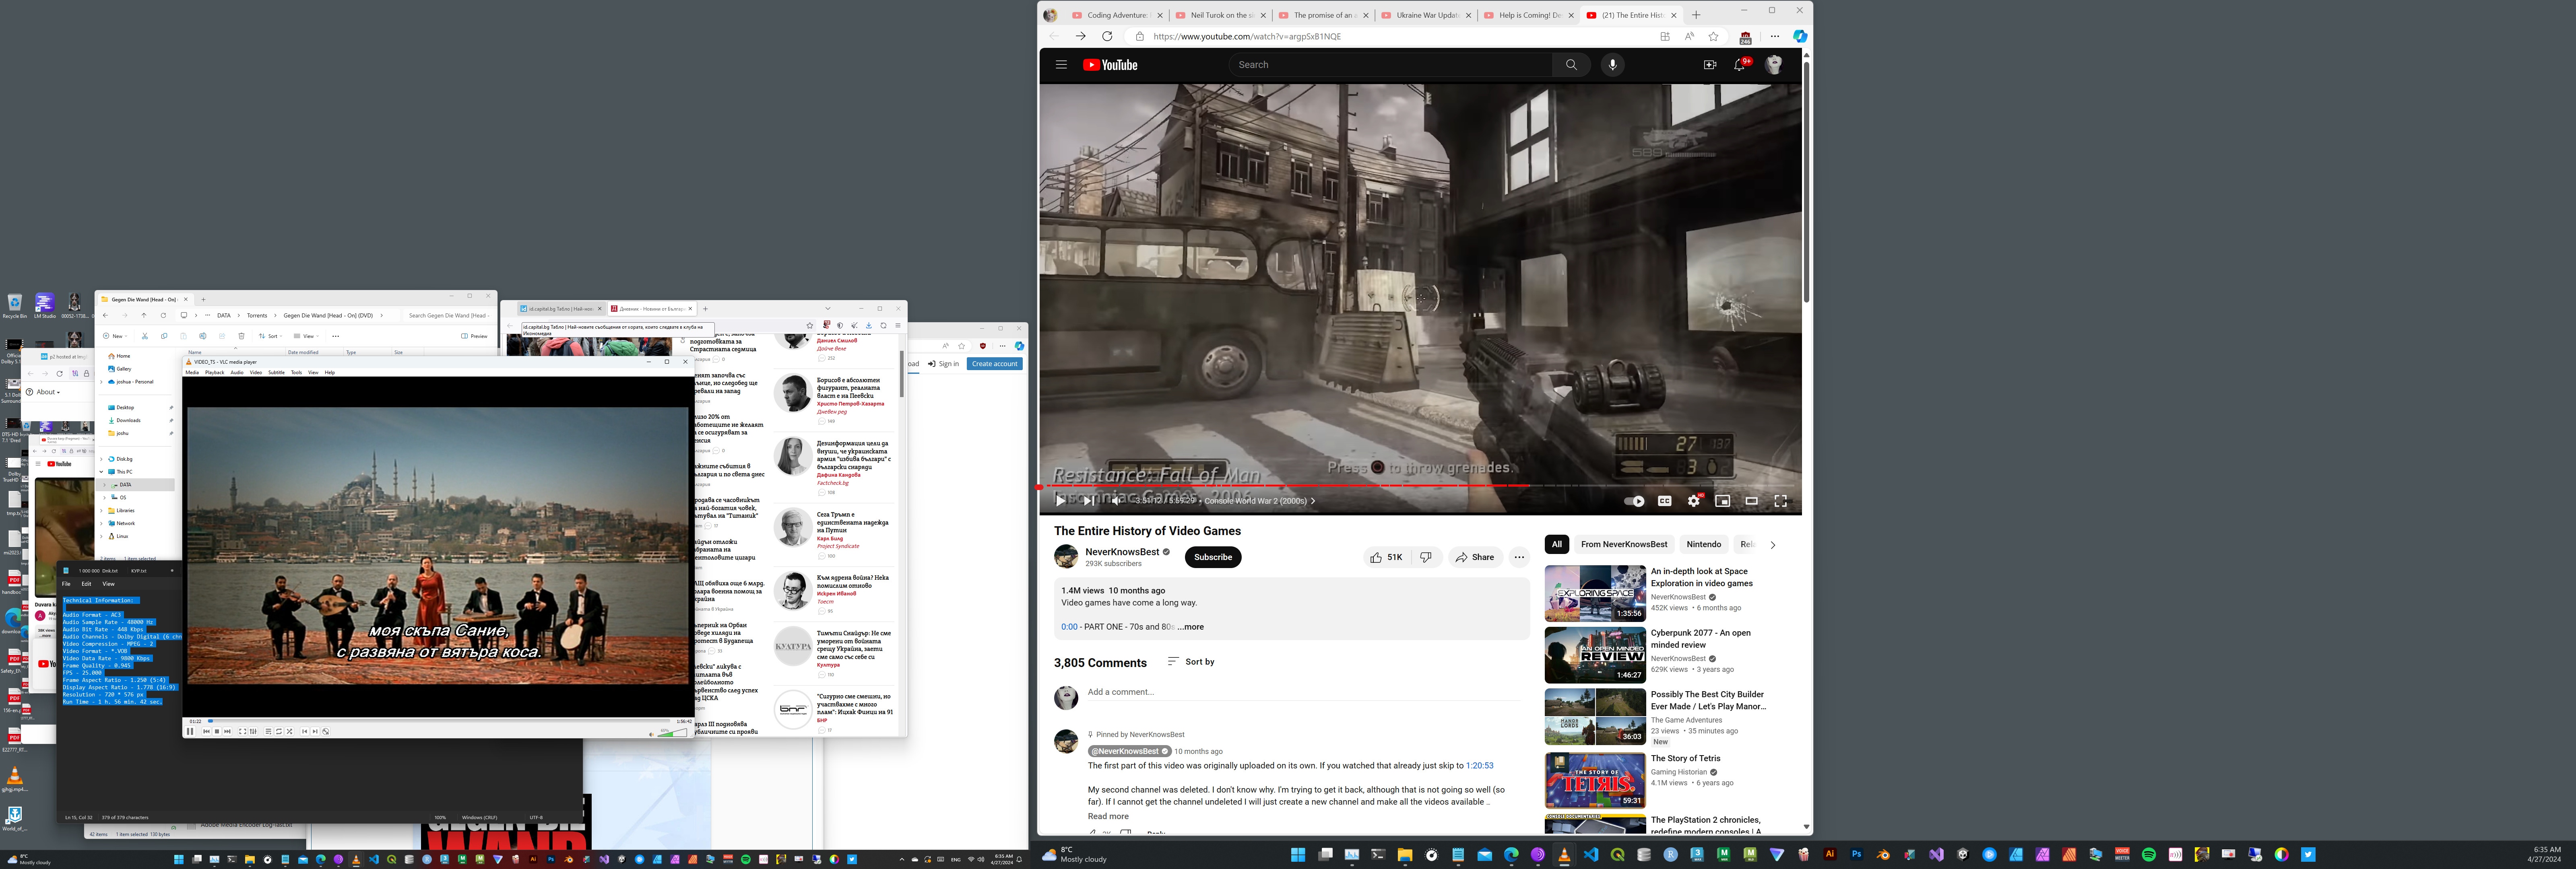The width and height of the screenshot is (2576, 869).
Task: Open the View dropdown in File Explorer
Action: 306,336
